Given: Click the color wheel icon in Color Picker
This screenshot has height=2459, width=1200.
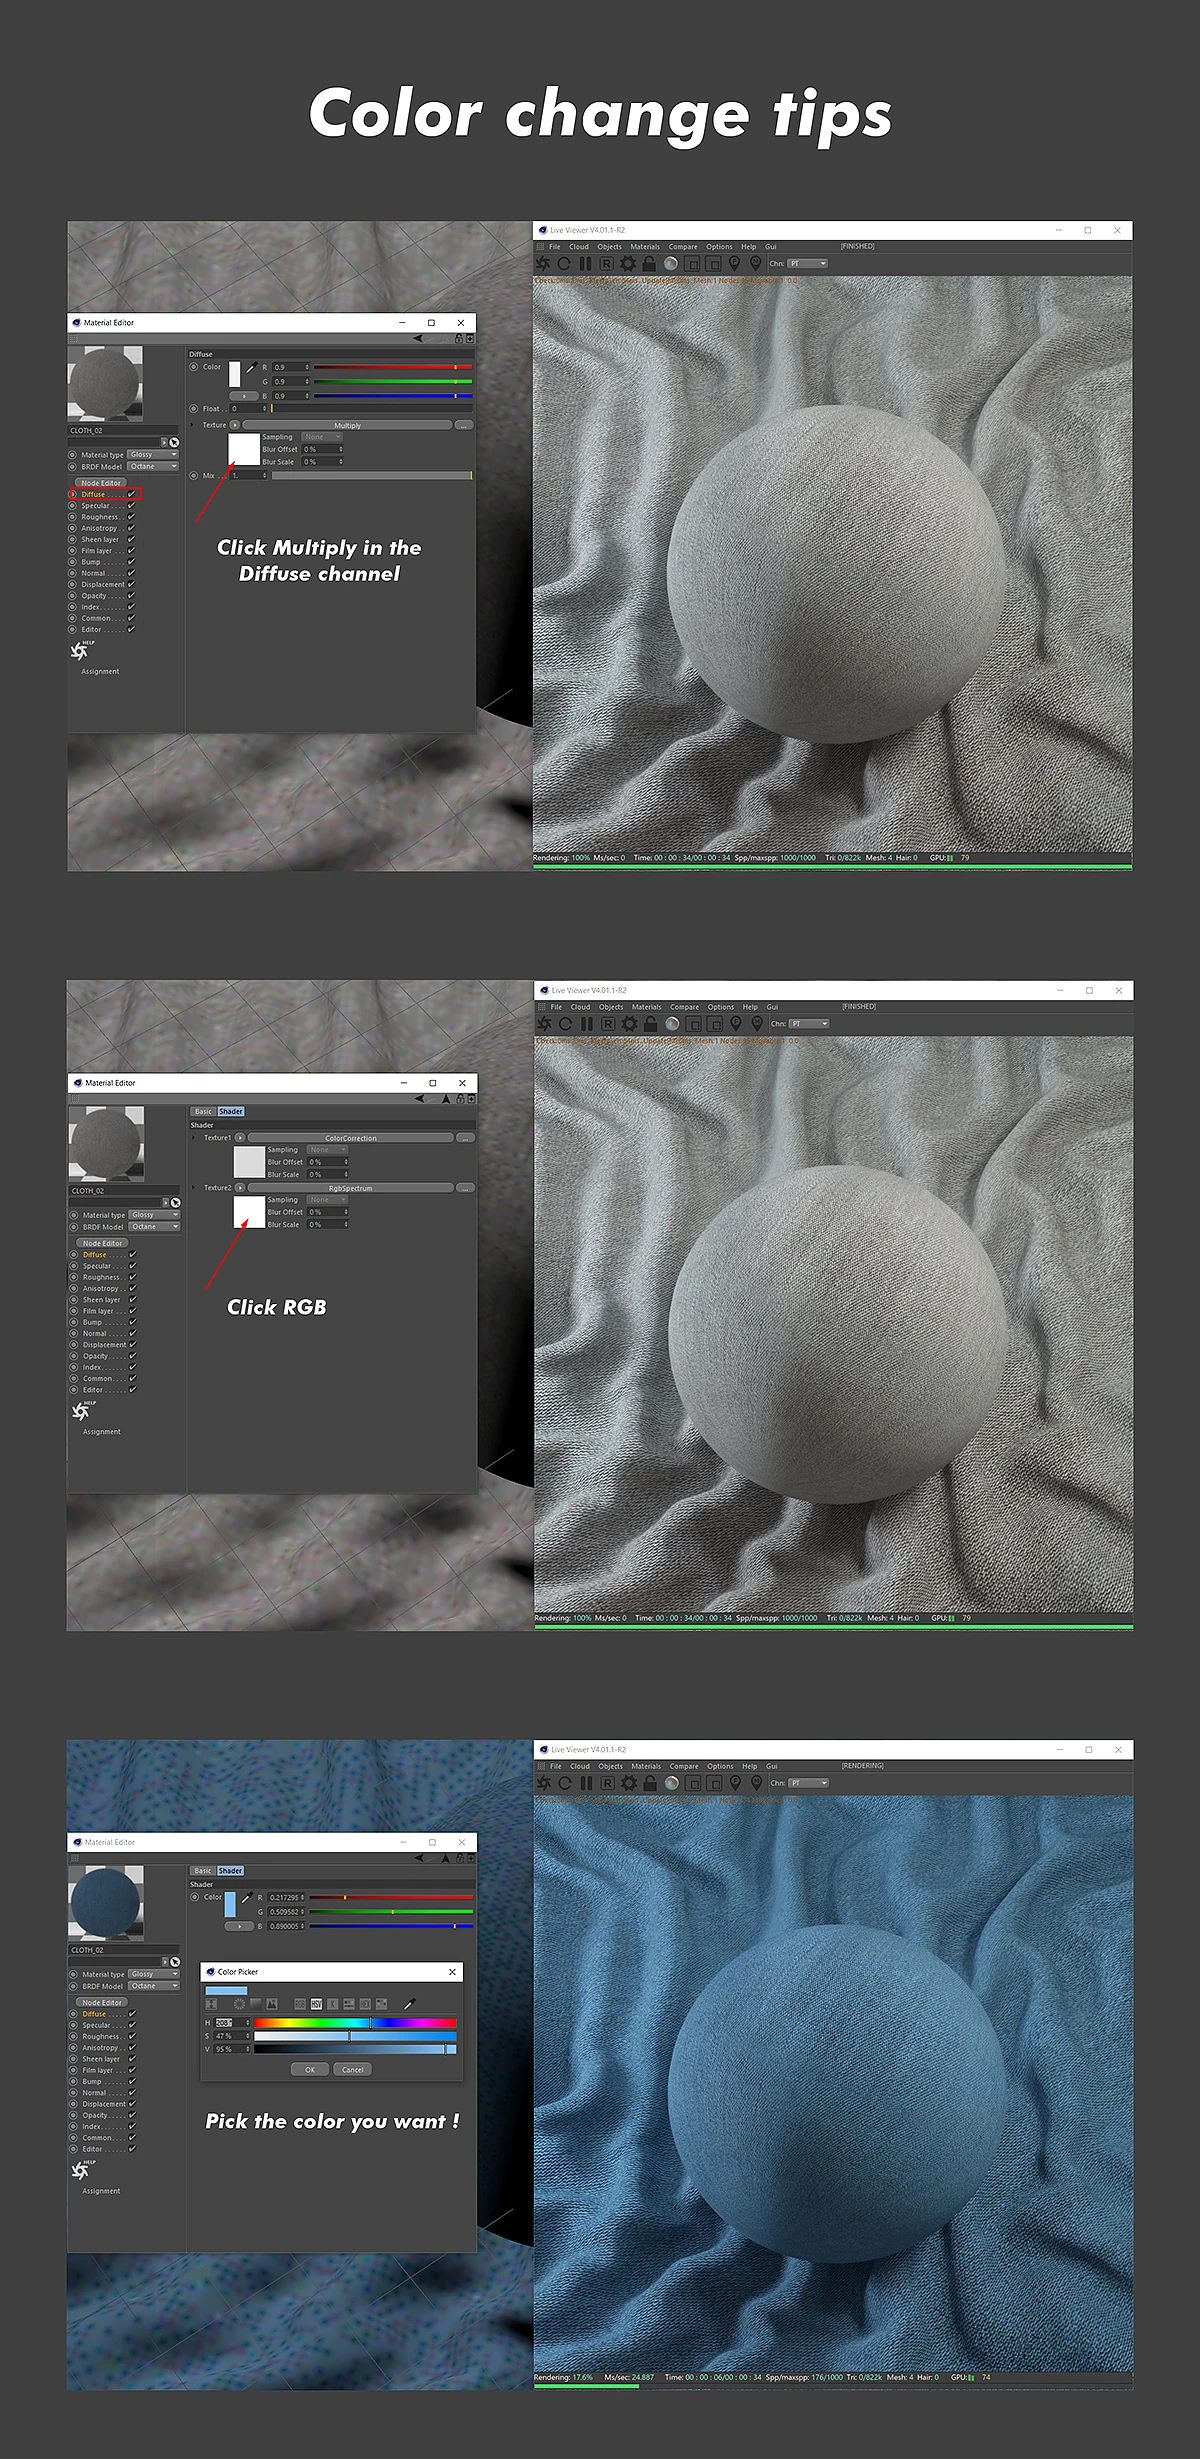Looking at the screenshot, I should [x=239, y=2004].
